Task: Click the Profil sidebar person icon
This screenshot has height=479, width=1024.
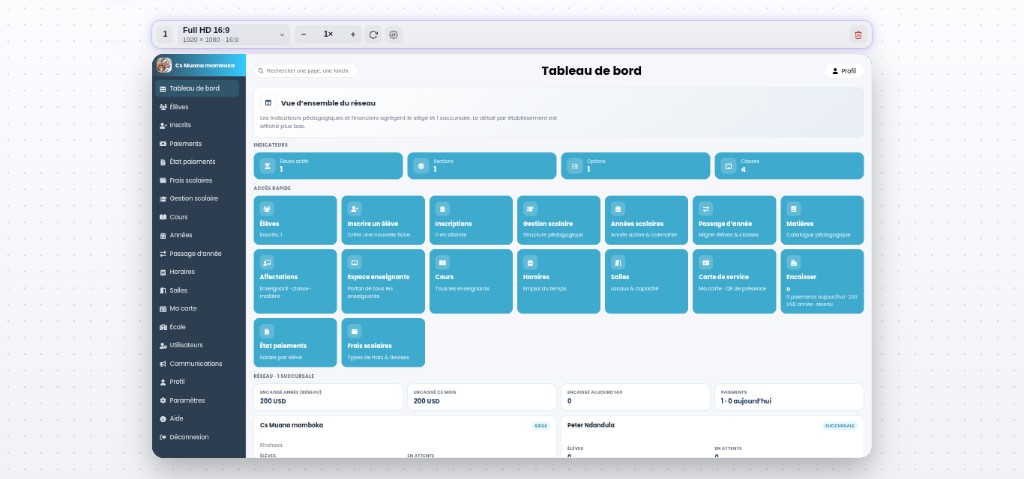Action: coord(163,382)
